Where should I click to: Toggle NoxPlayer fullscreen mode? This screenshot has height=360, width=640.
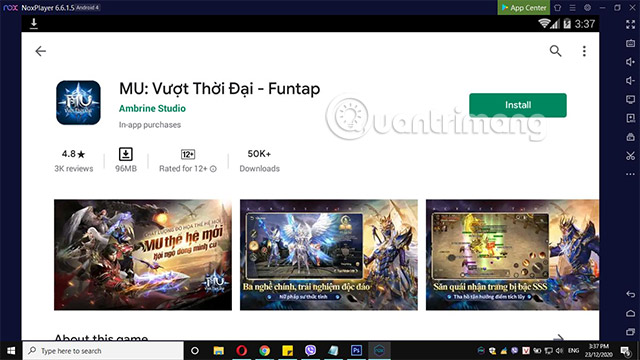pos(630,24)
